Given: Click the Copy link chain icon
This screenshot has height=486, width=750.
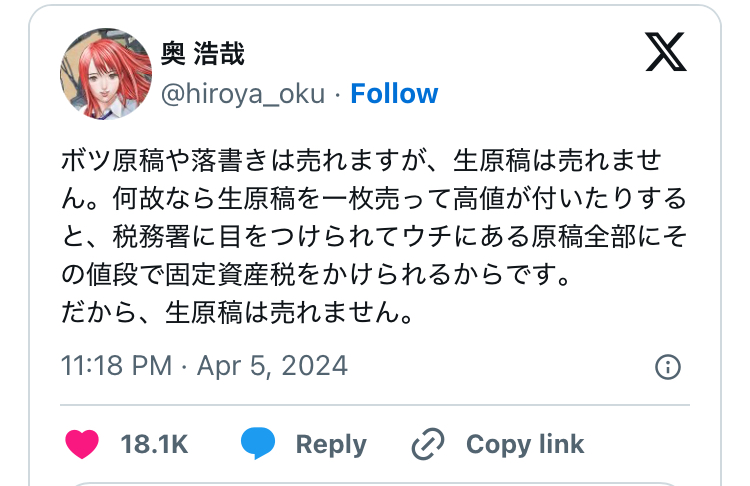Looking at the screenshot, I should tap(428, 444).
